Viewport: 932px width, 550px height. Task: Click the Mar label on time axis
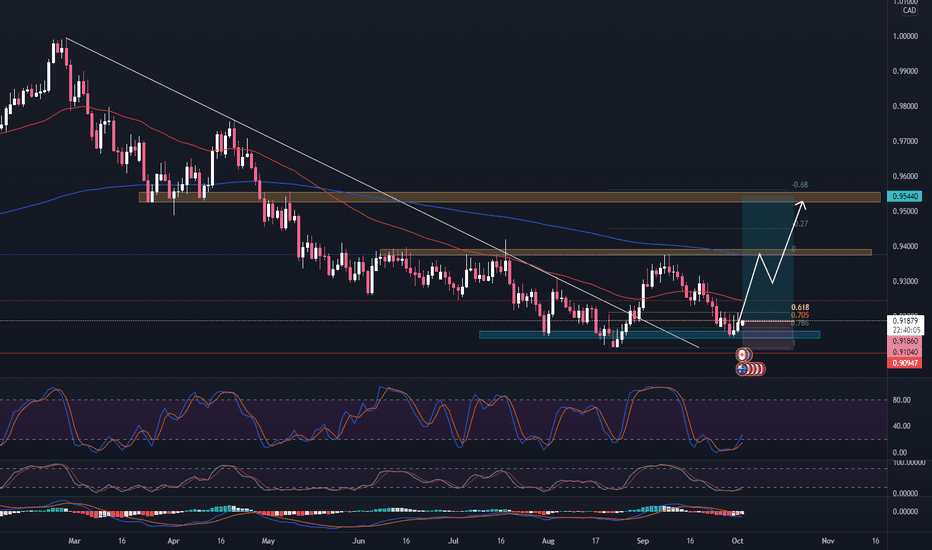[x=74, y=541]
